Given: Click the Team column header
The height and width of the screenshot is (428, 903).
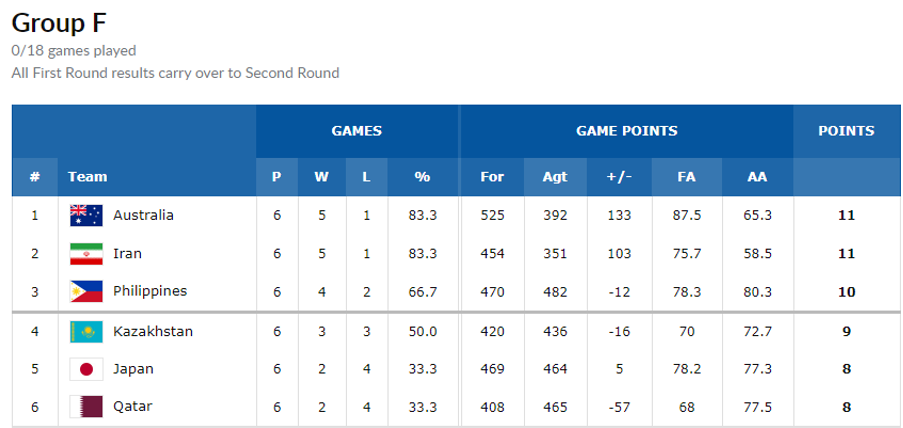Looking at the screenshot, I should [88, 177].
